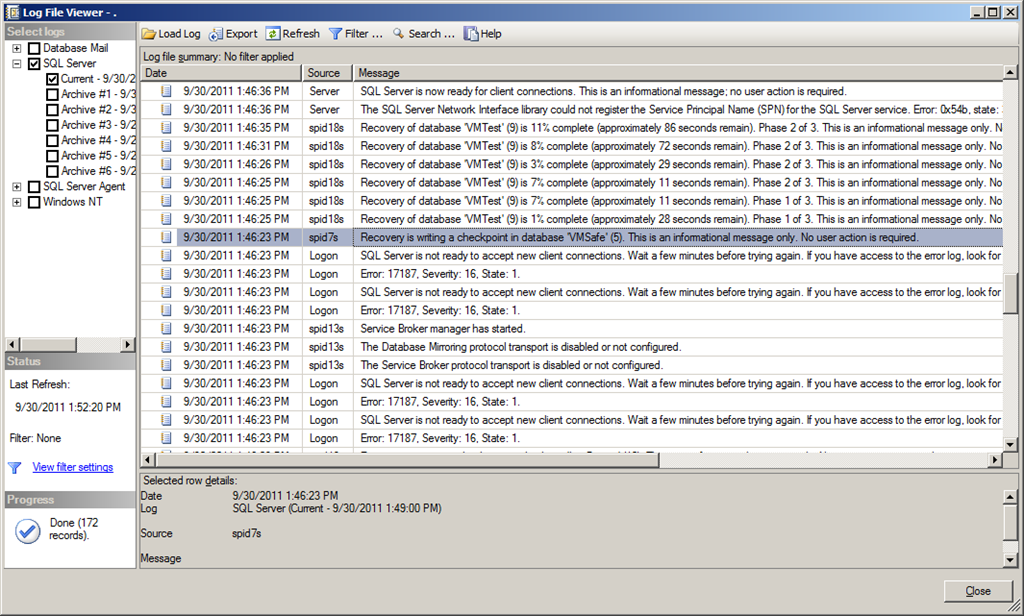Image resolution: width=1024 pixels, height=616 pixels.
Task: Click log icon of Database Mirroring protocol row
Action: coord(167,347)
